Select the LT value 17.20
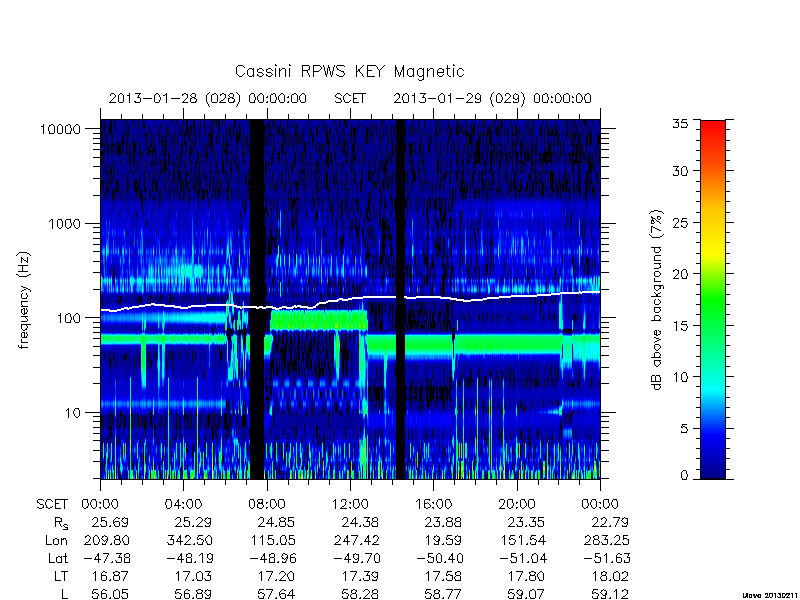Screen dimensions: 800x600 276,577
